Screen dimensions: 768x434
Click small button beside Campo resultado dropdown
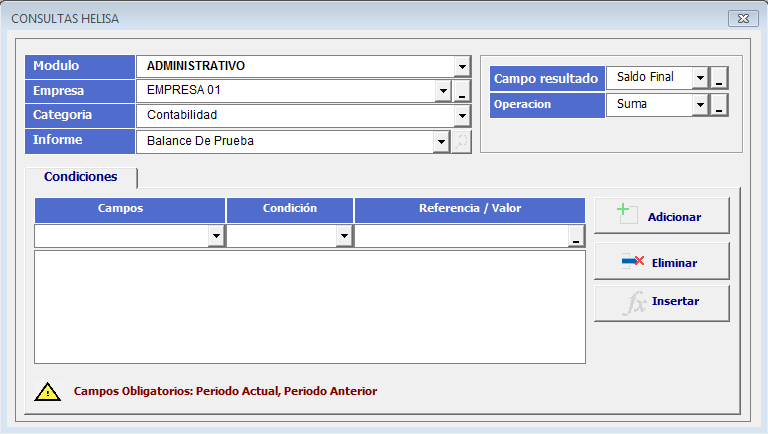(x=719, y=78)
